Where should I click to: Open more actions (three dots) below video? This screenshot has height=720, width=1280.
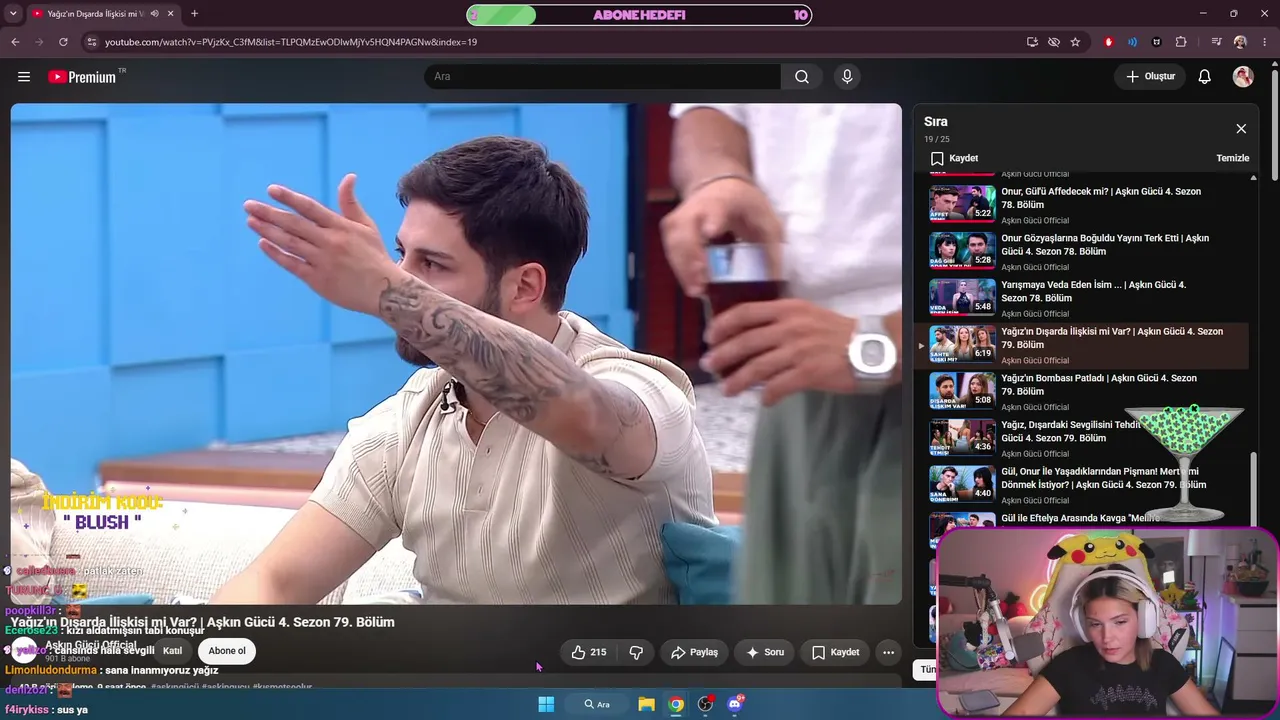pos(888,652)
